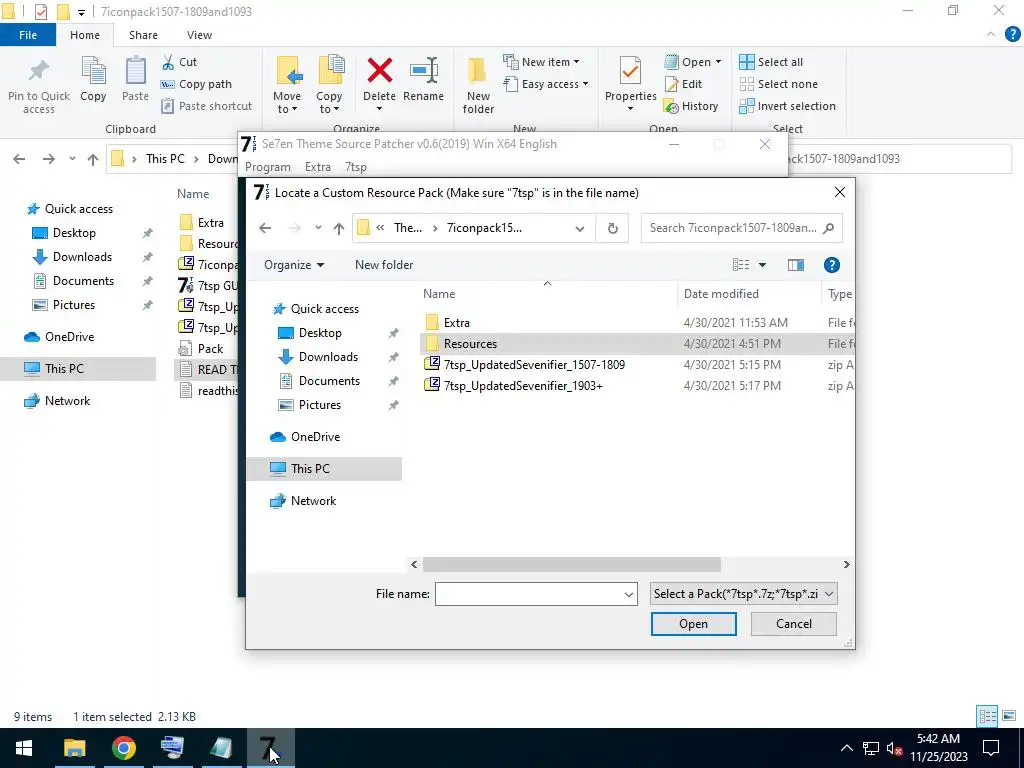Click Edit in Open group
The image size is (1024, 768).
click(x=683, y=84)
